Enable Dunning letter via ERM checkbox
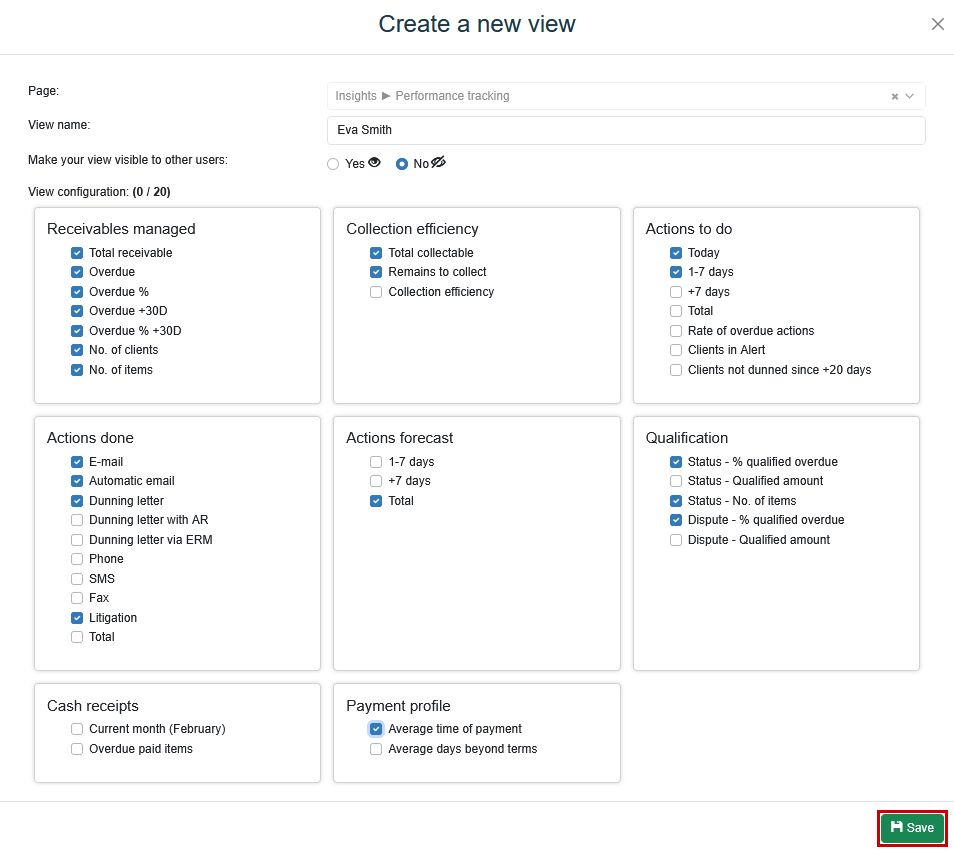The width and height of the screenshot is (954, 853). (77, 540)
